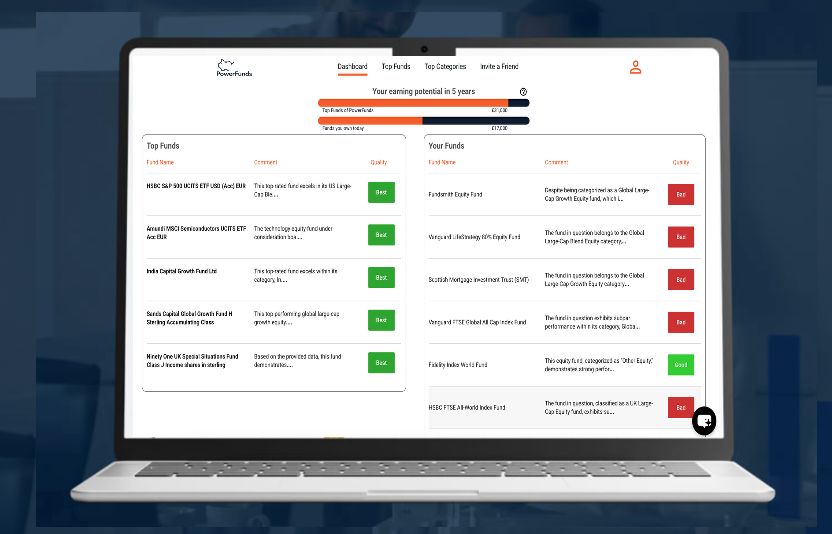Select HSBC FTSE All-World Index Fund name
The height and width of the screenshot is (534, 832).
(x=467, y=408)
